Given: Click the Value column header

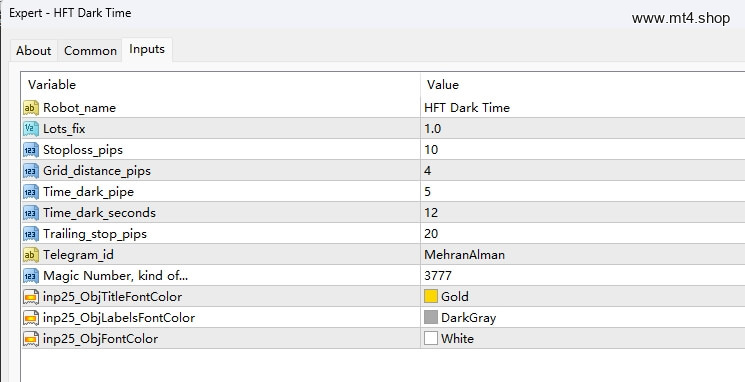Looking at the screenshot, I should tap(583, 85).
